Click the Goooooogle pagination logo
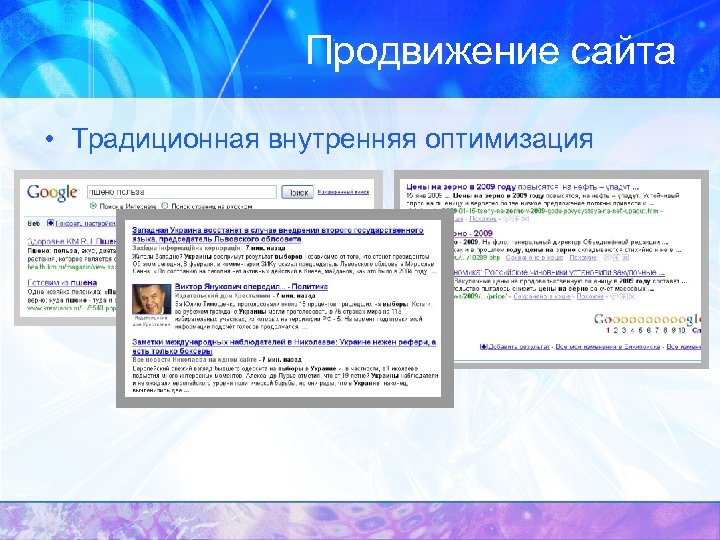 [647, 319]
